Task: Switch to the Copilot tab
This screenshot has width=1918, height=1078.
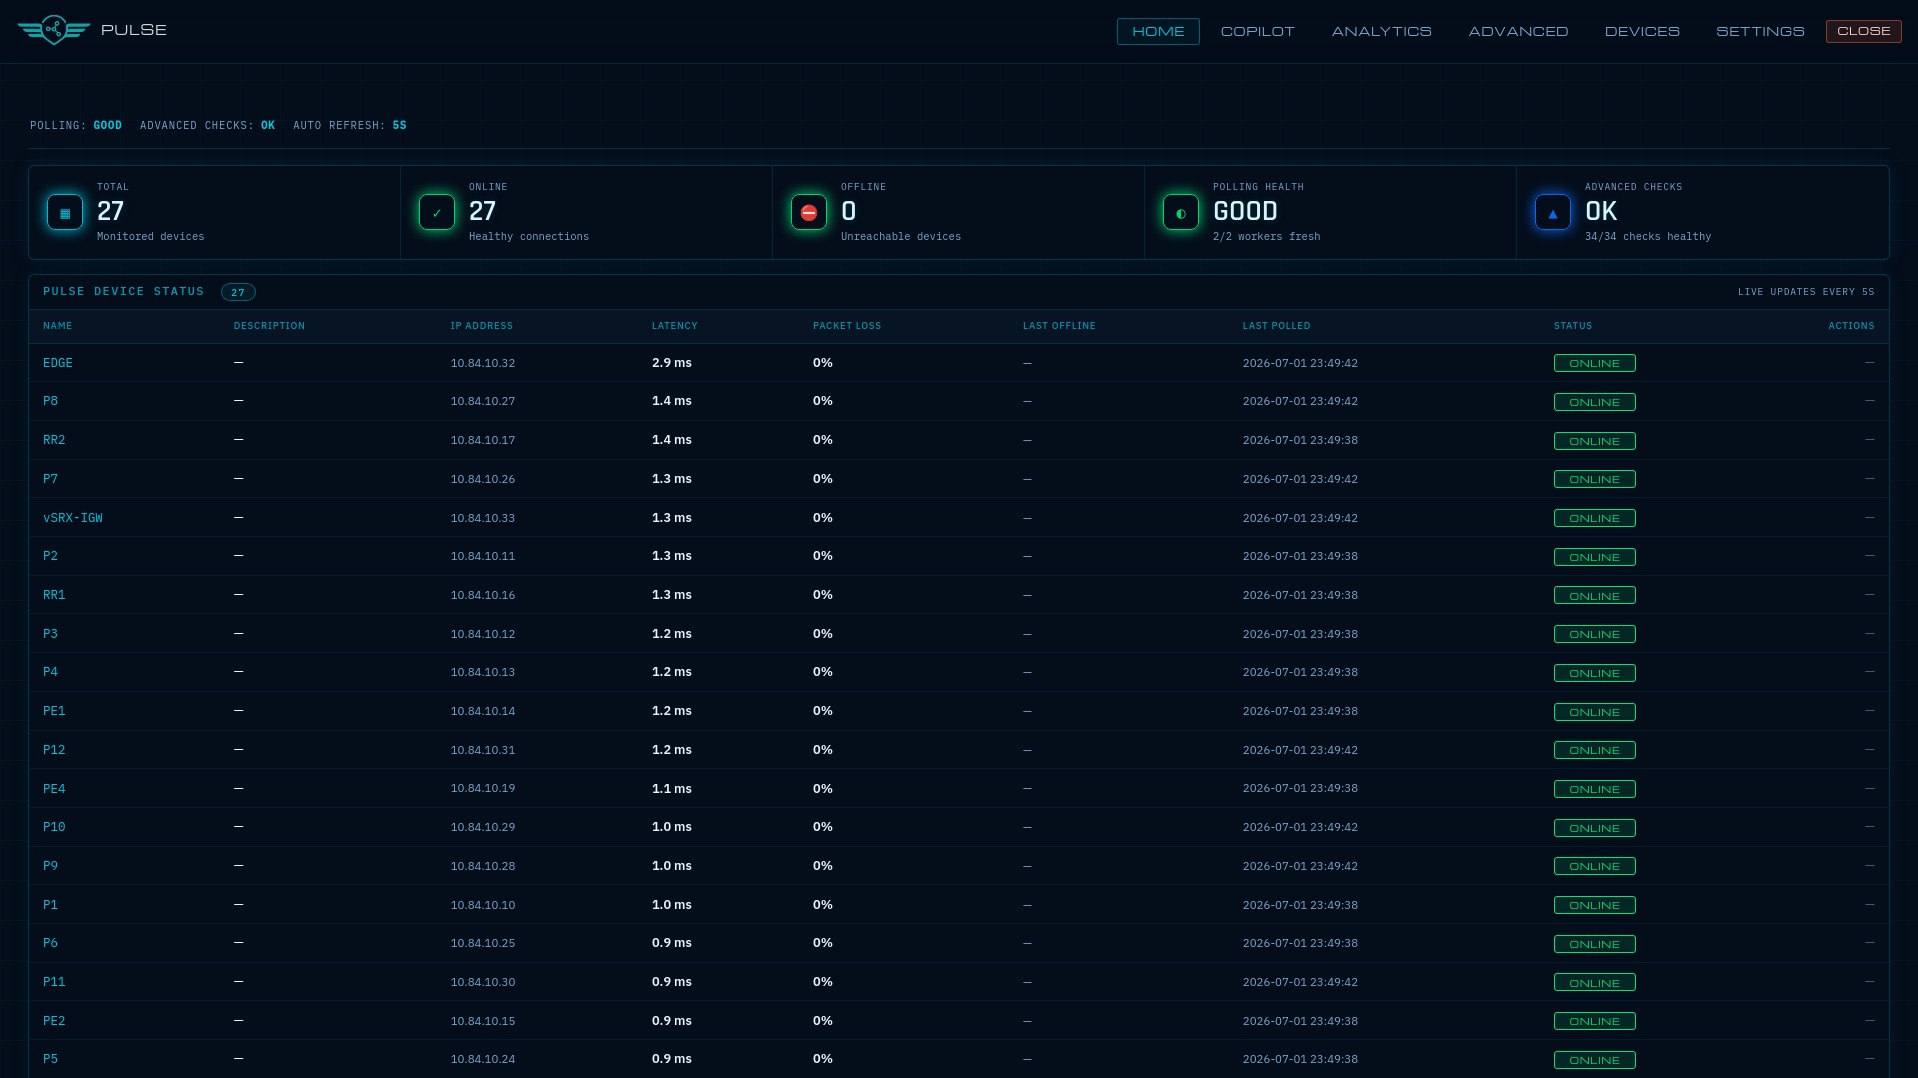Action: pyautogui.click(x=1257, y=31)
